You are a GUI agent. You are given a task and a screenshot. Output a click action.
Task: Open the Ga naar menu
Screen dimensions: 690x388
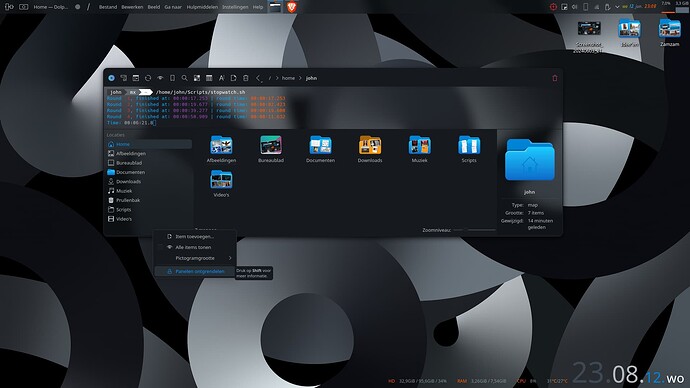(173, 7)
